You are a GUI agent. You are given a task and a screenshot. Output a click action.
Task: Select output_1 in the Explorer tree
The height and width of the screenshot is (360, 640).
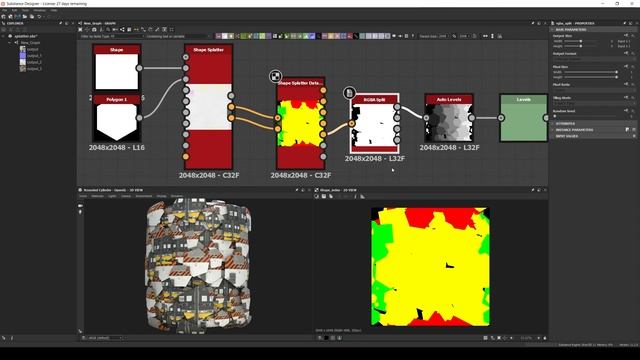click(34, 56)
